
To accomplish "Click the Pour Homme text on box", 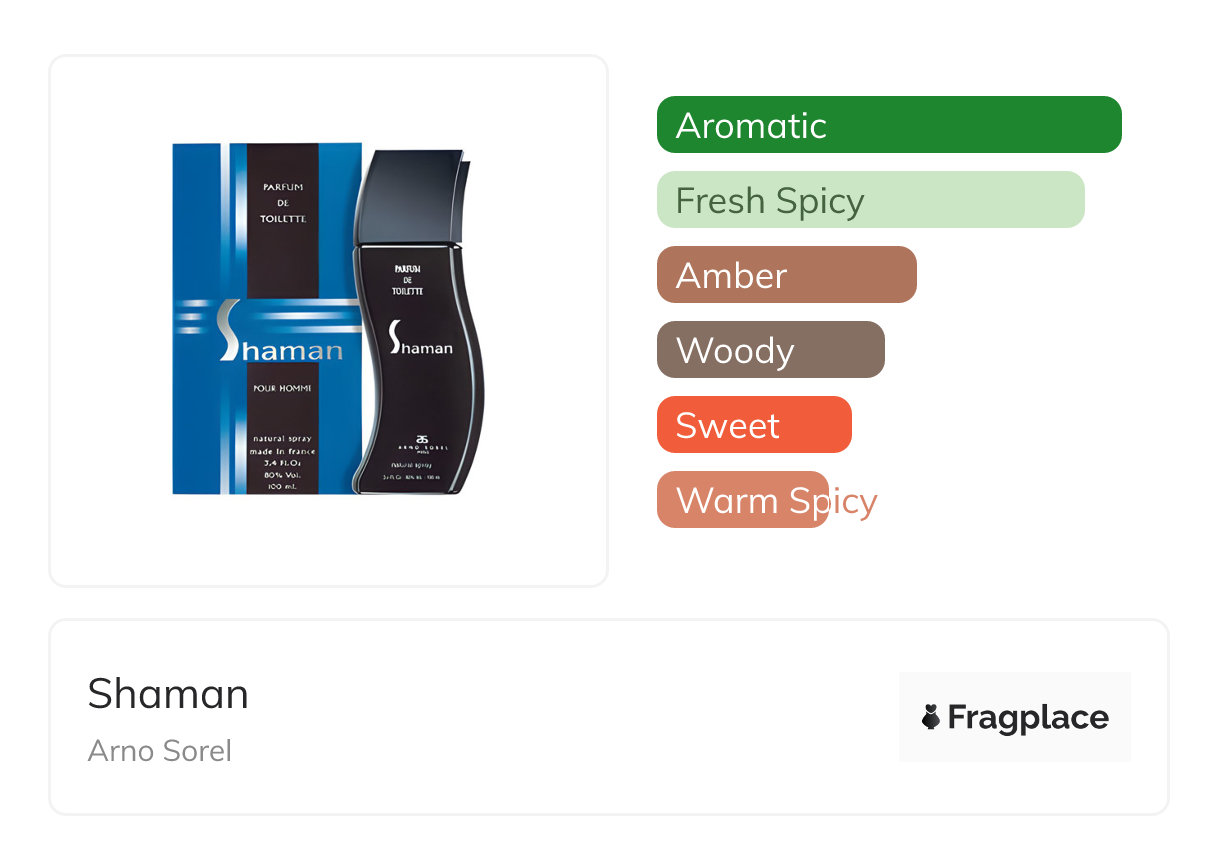I will click(282, 388).
